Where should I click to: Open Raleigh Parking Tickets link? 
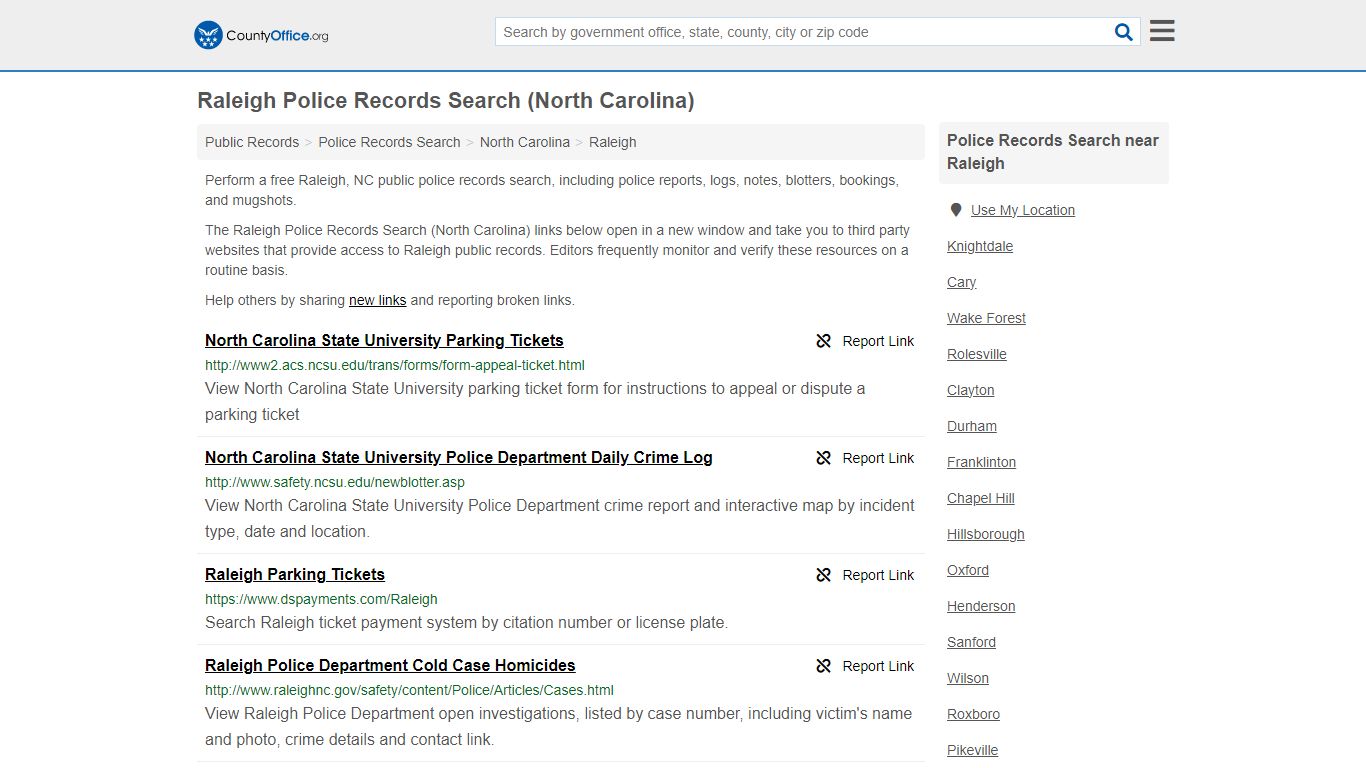tap(295, 574)
